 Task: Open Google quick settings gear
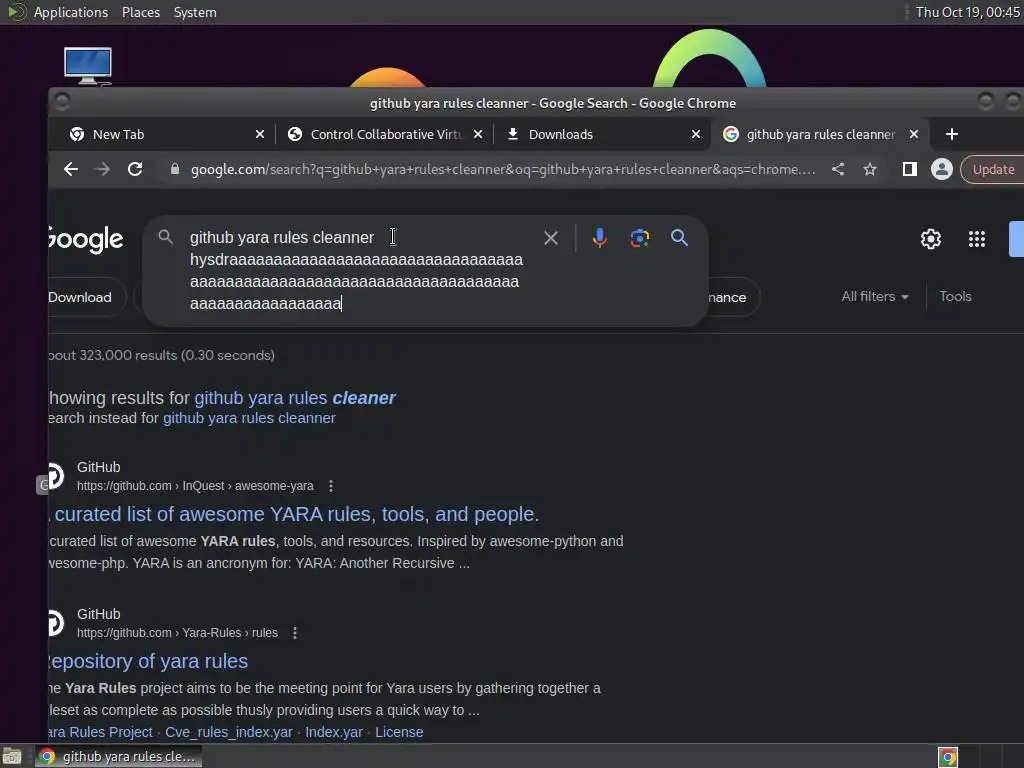(x=931, y=239)
